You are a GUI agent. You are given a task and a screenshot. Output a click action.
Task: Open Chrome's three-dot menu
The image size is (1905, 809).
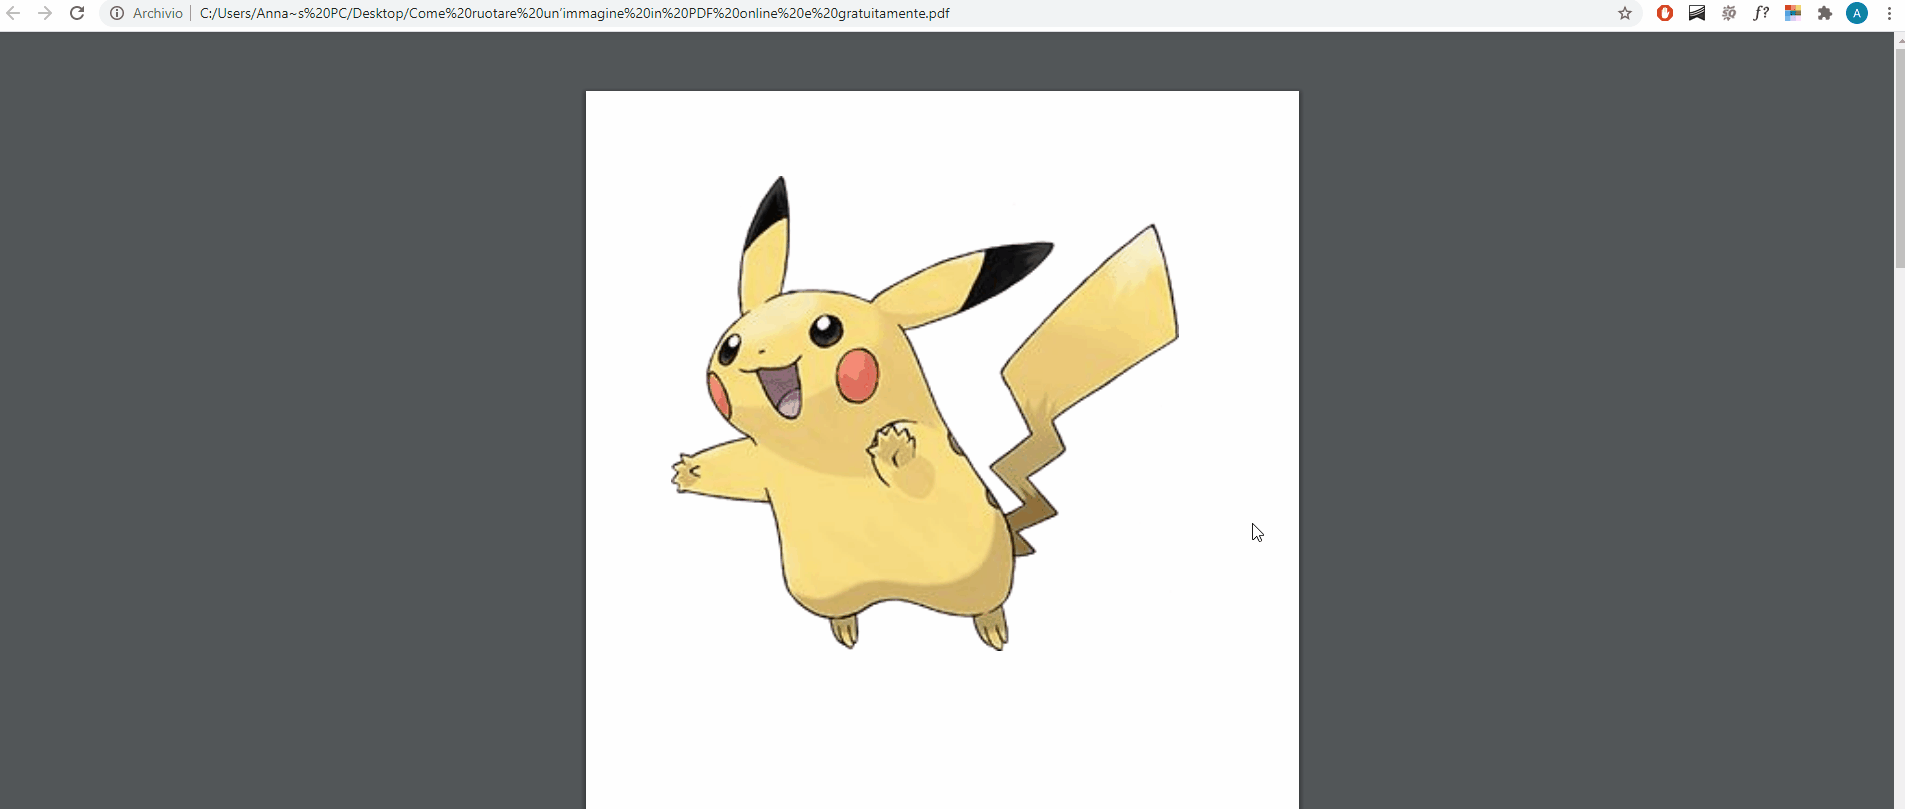click(1889, 13)
